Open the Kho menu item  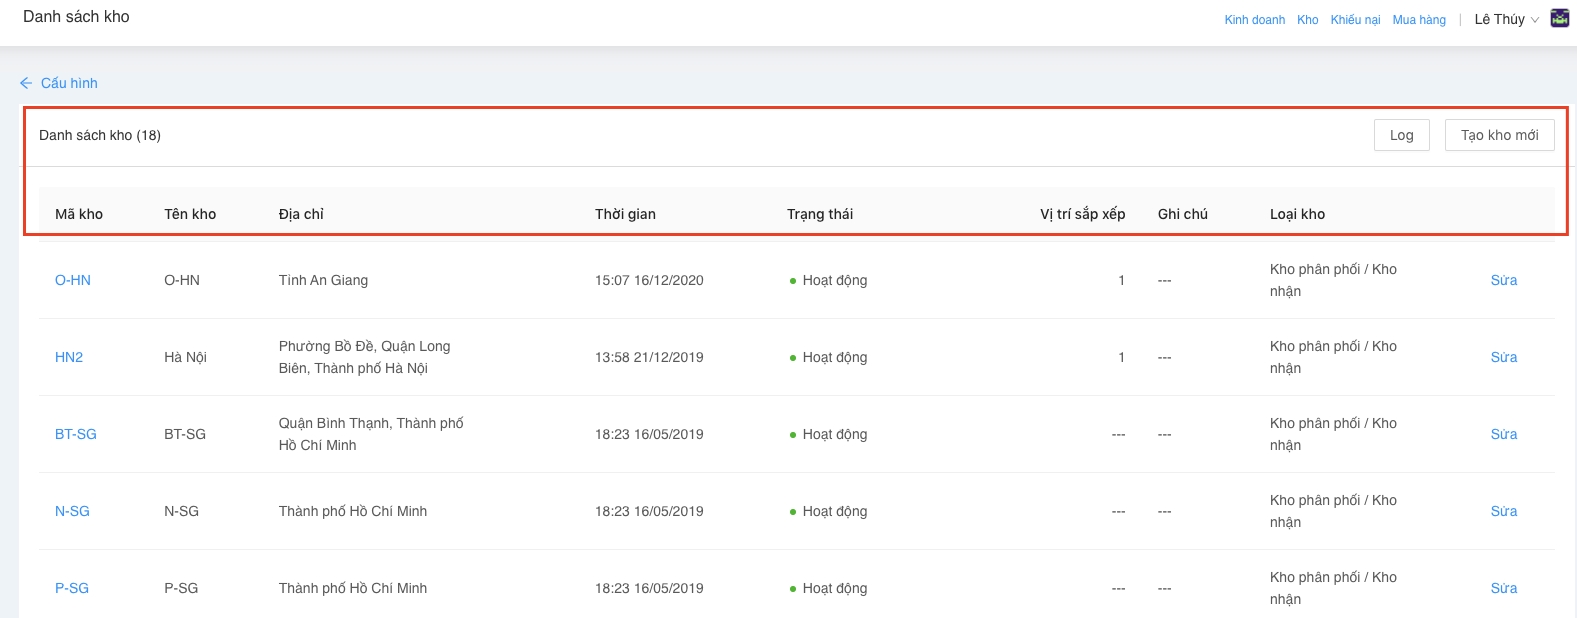coord(1307,20)
